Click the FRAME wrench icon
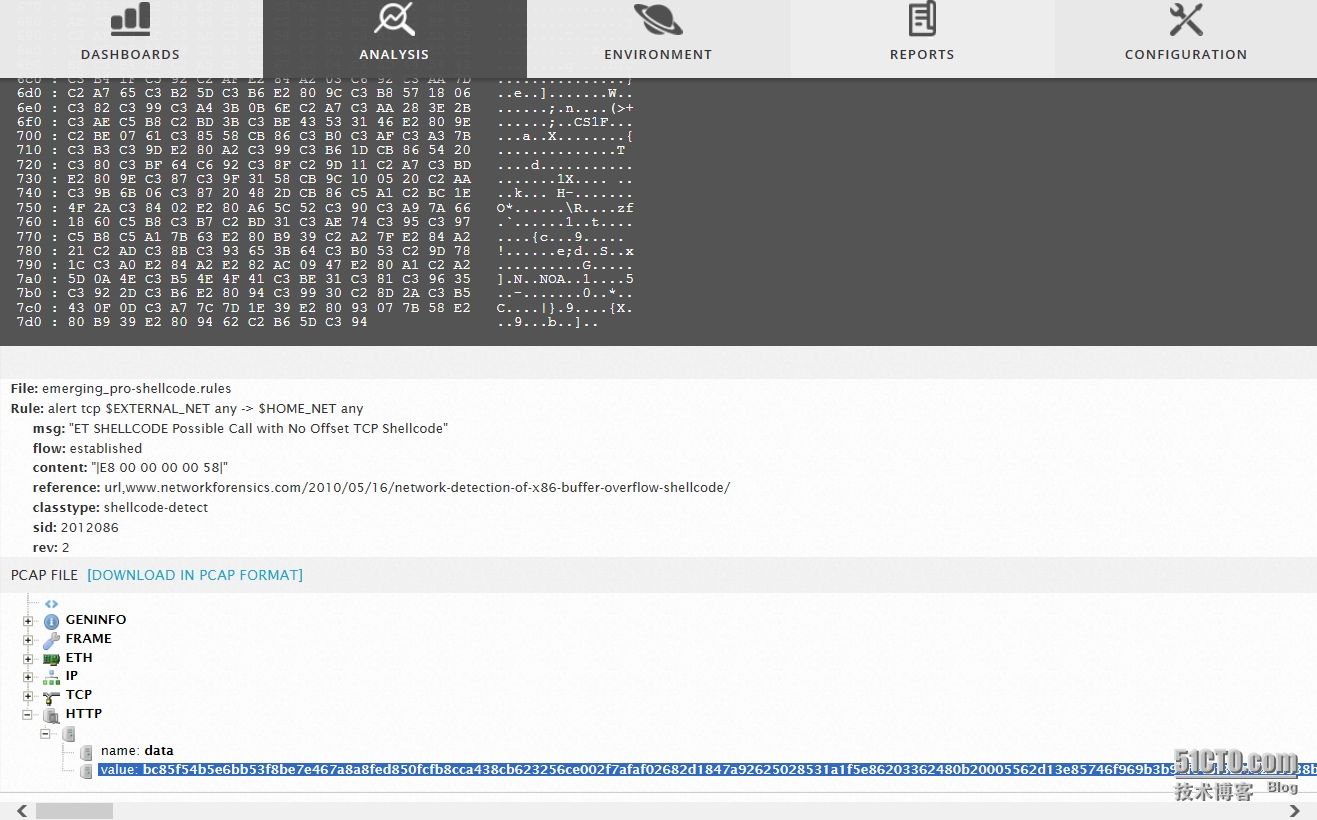The image size is (1317, 820). click(51, 640)
